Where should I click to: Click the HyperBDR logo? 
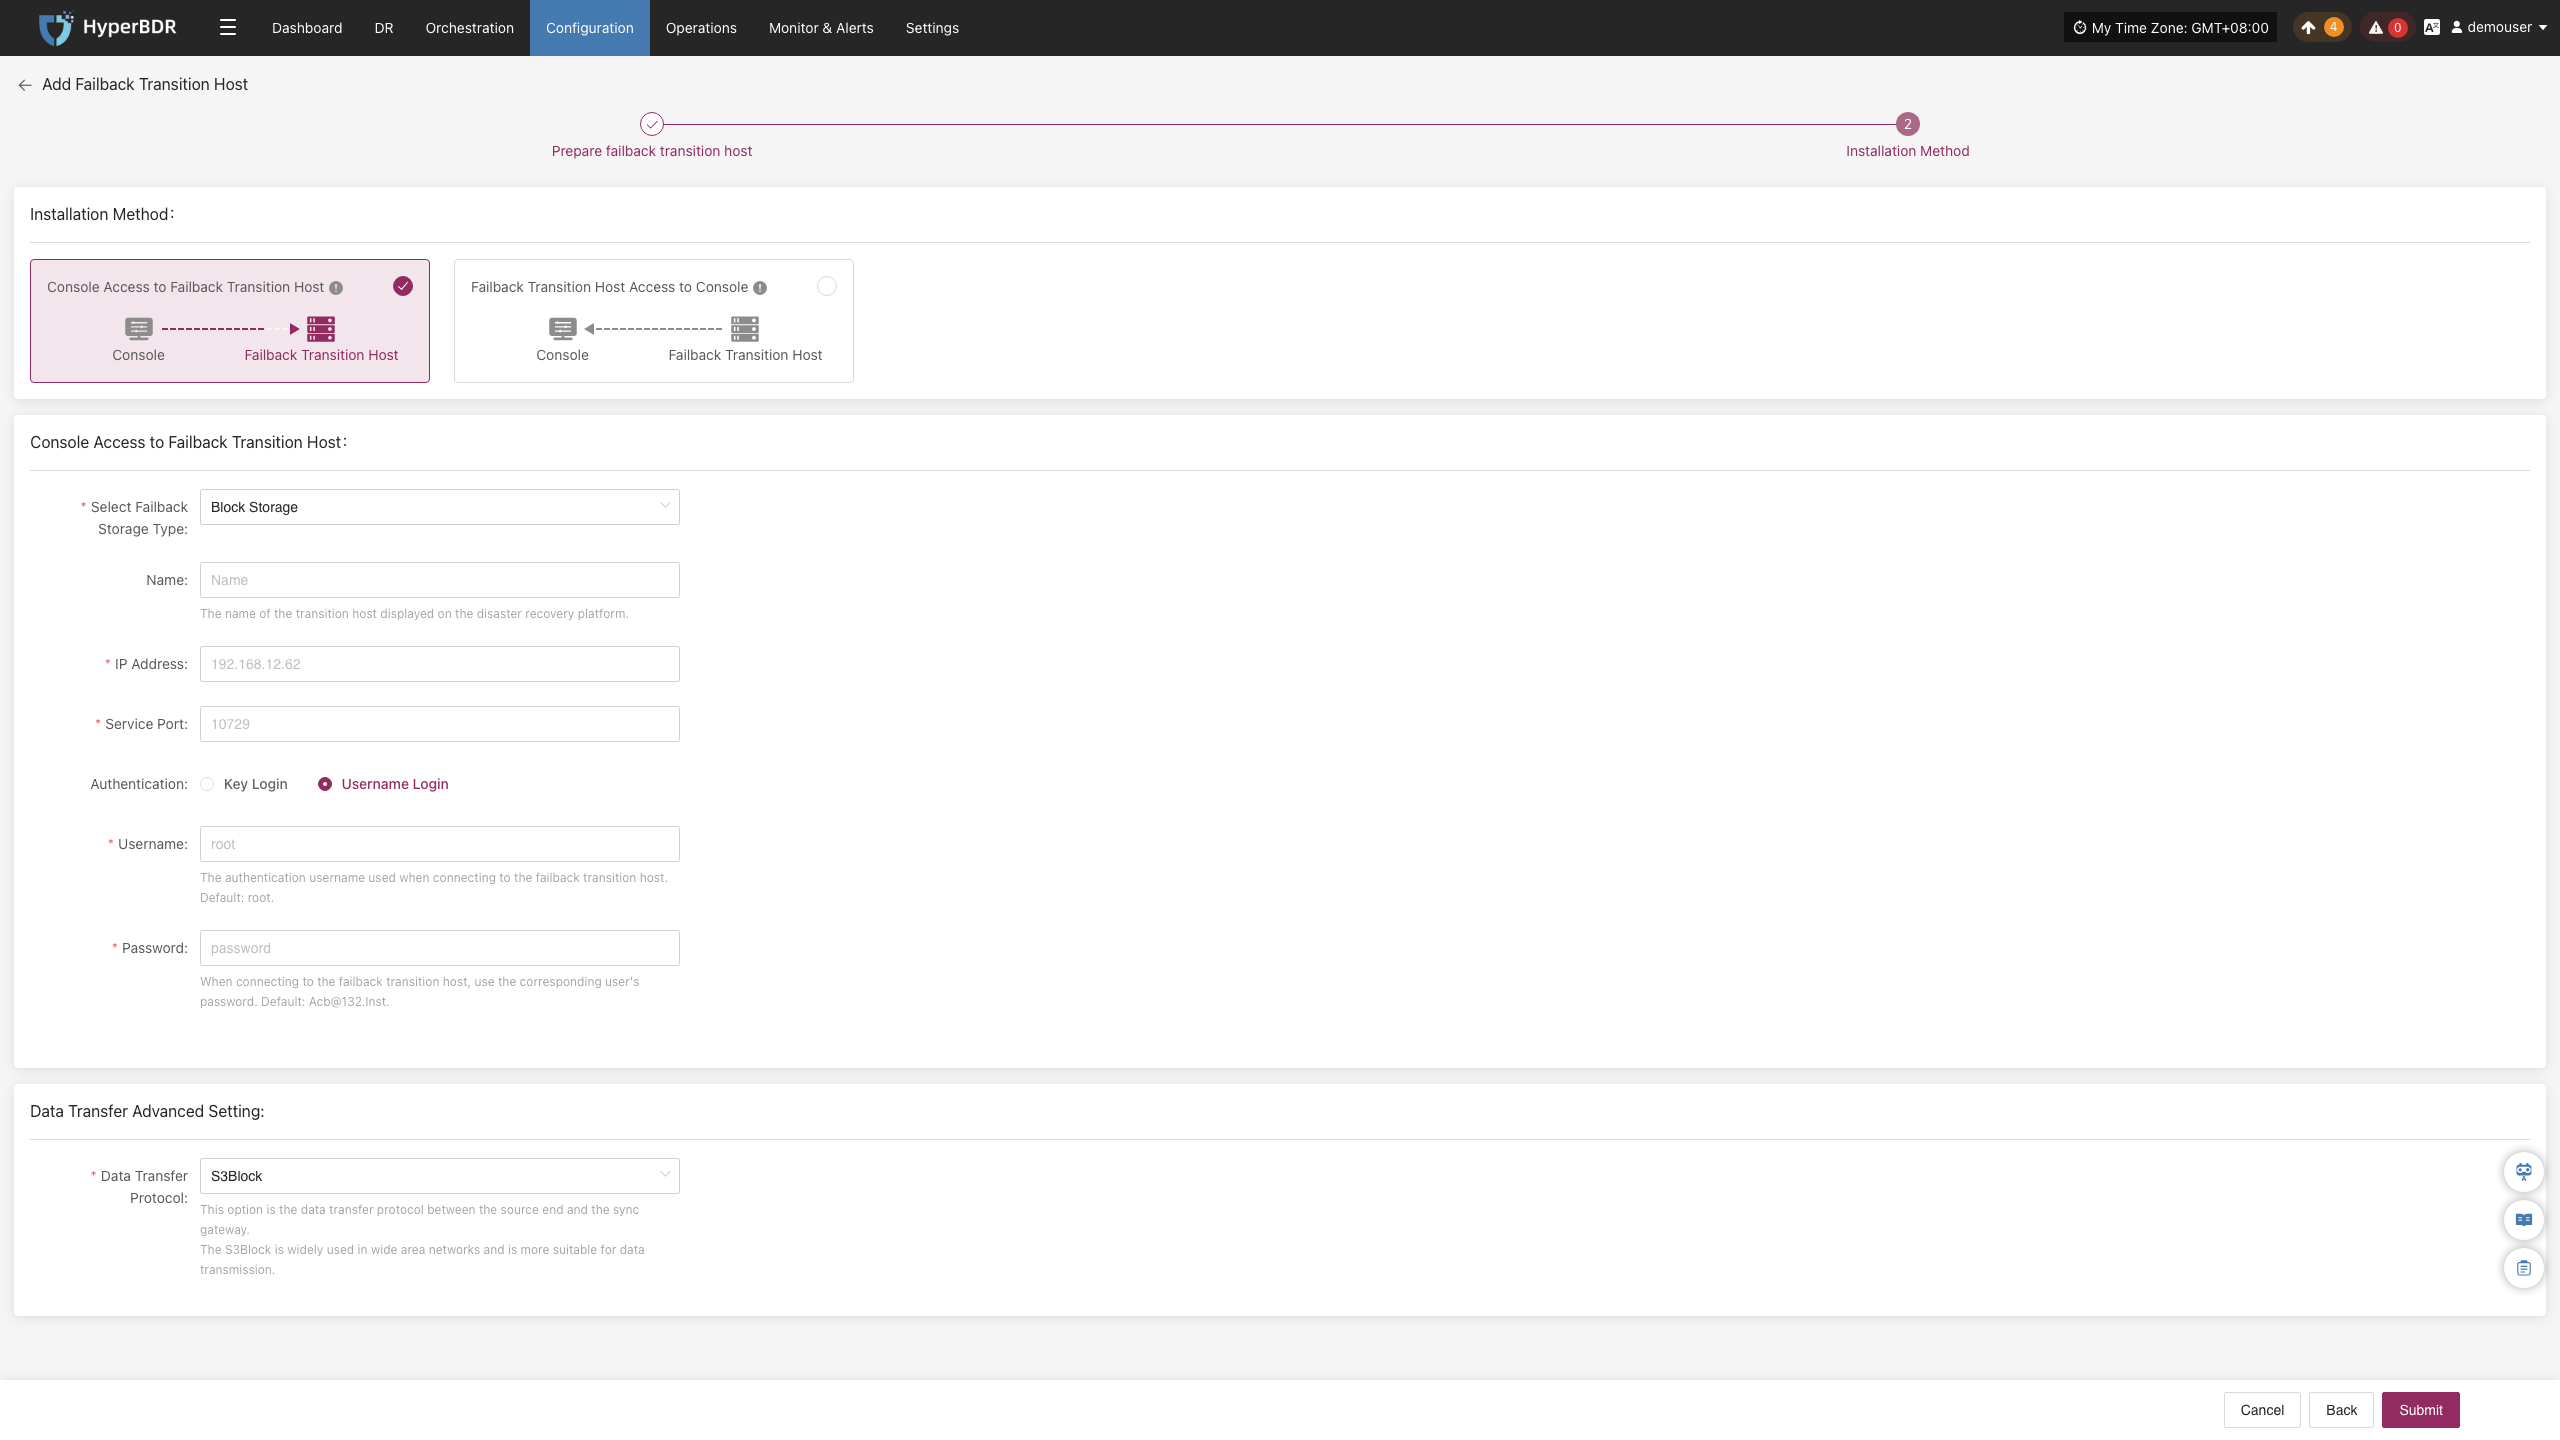[x=107, y=28]
